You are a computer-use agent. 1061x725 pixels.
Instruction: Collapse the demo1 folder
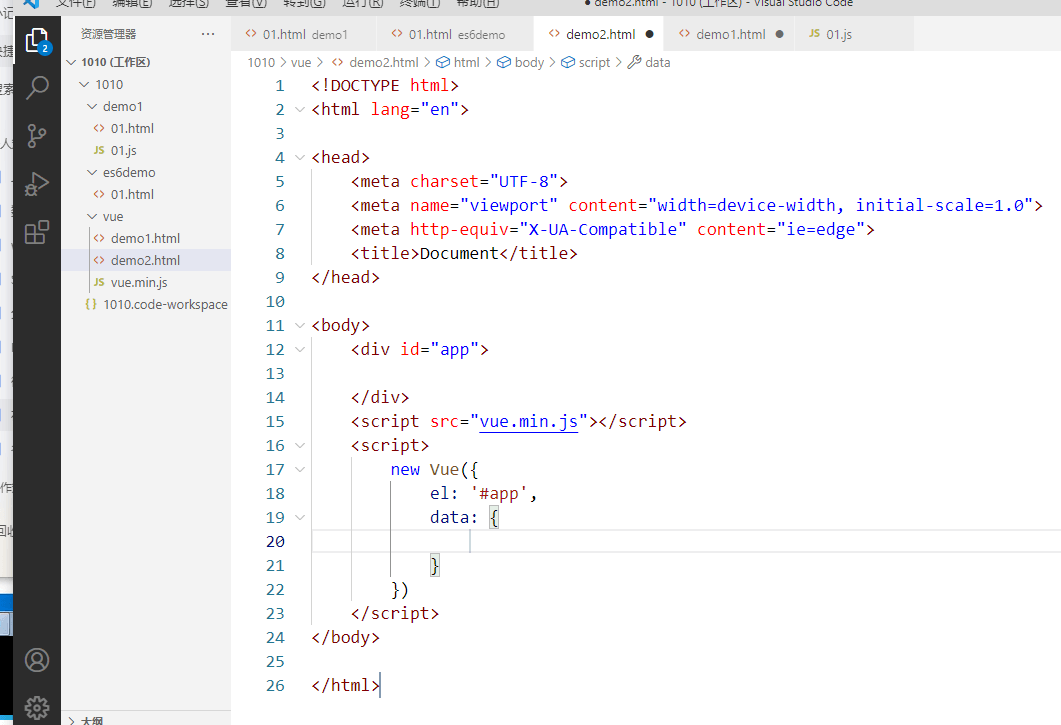tap(93, 106)
